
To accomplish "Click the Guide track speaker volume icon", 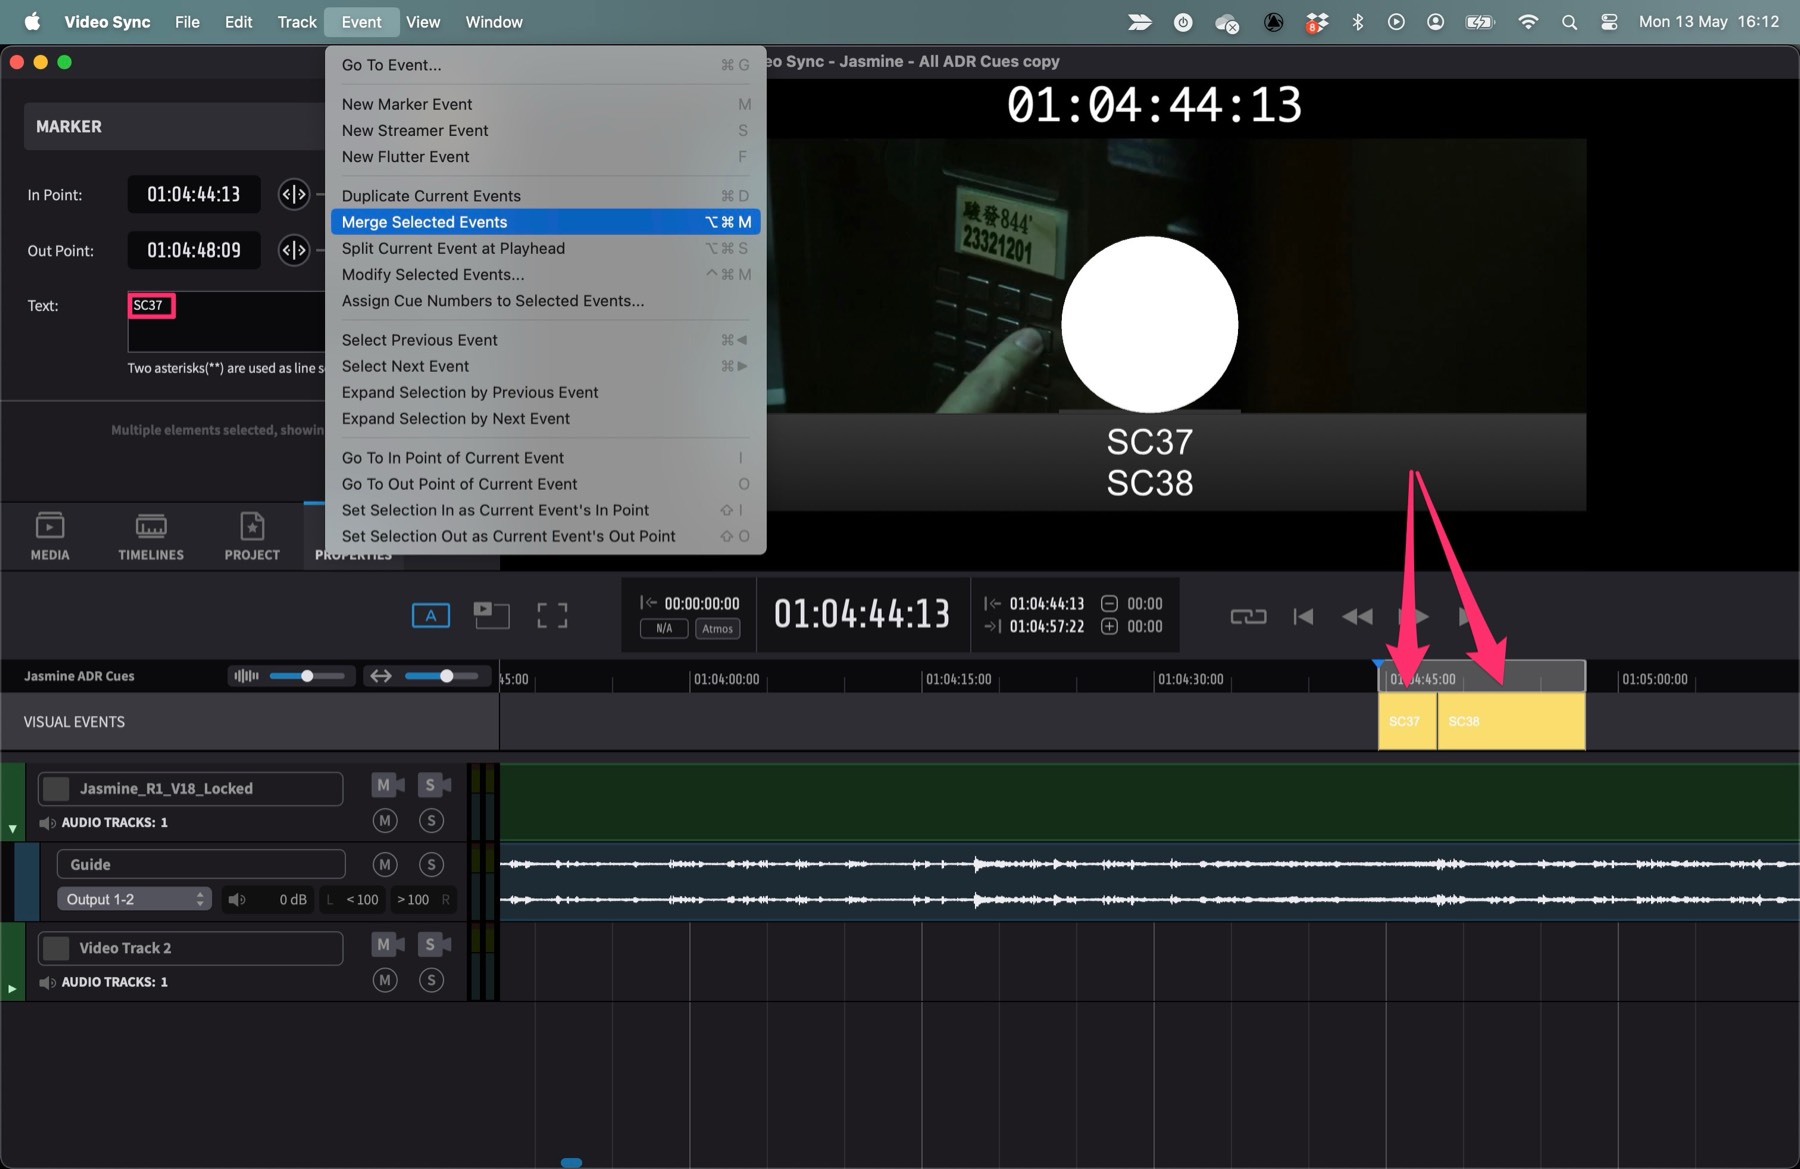I will click(237, 899).
